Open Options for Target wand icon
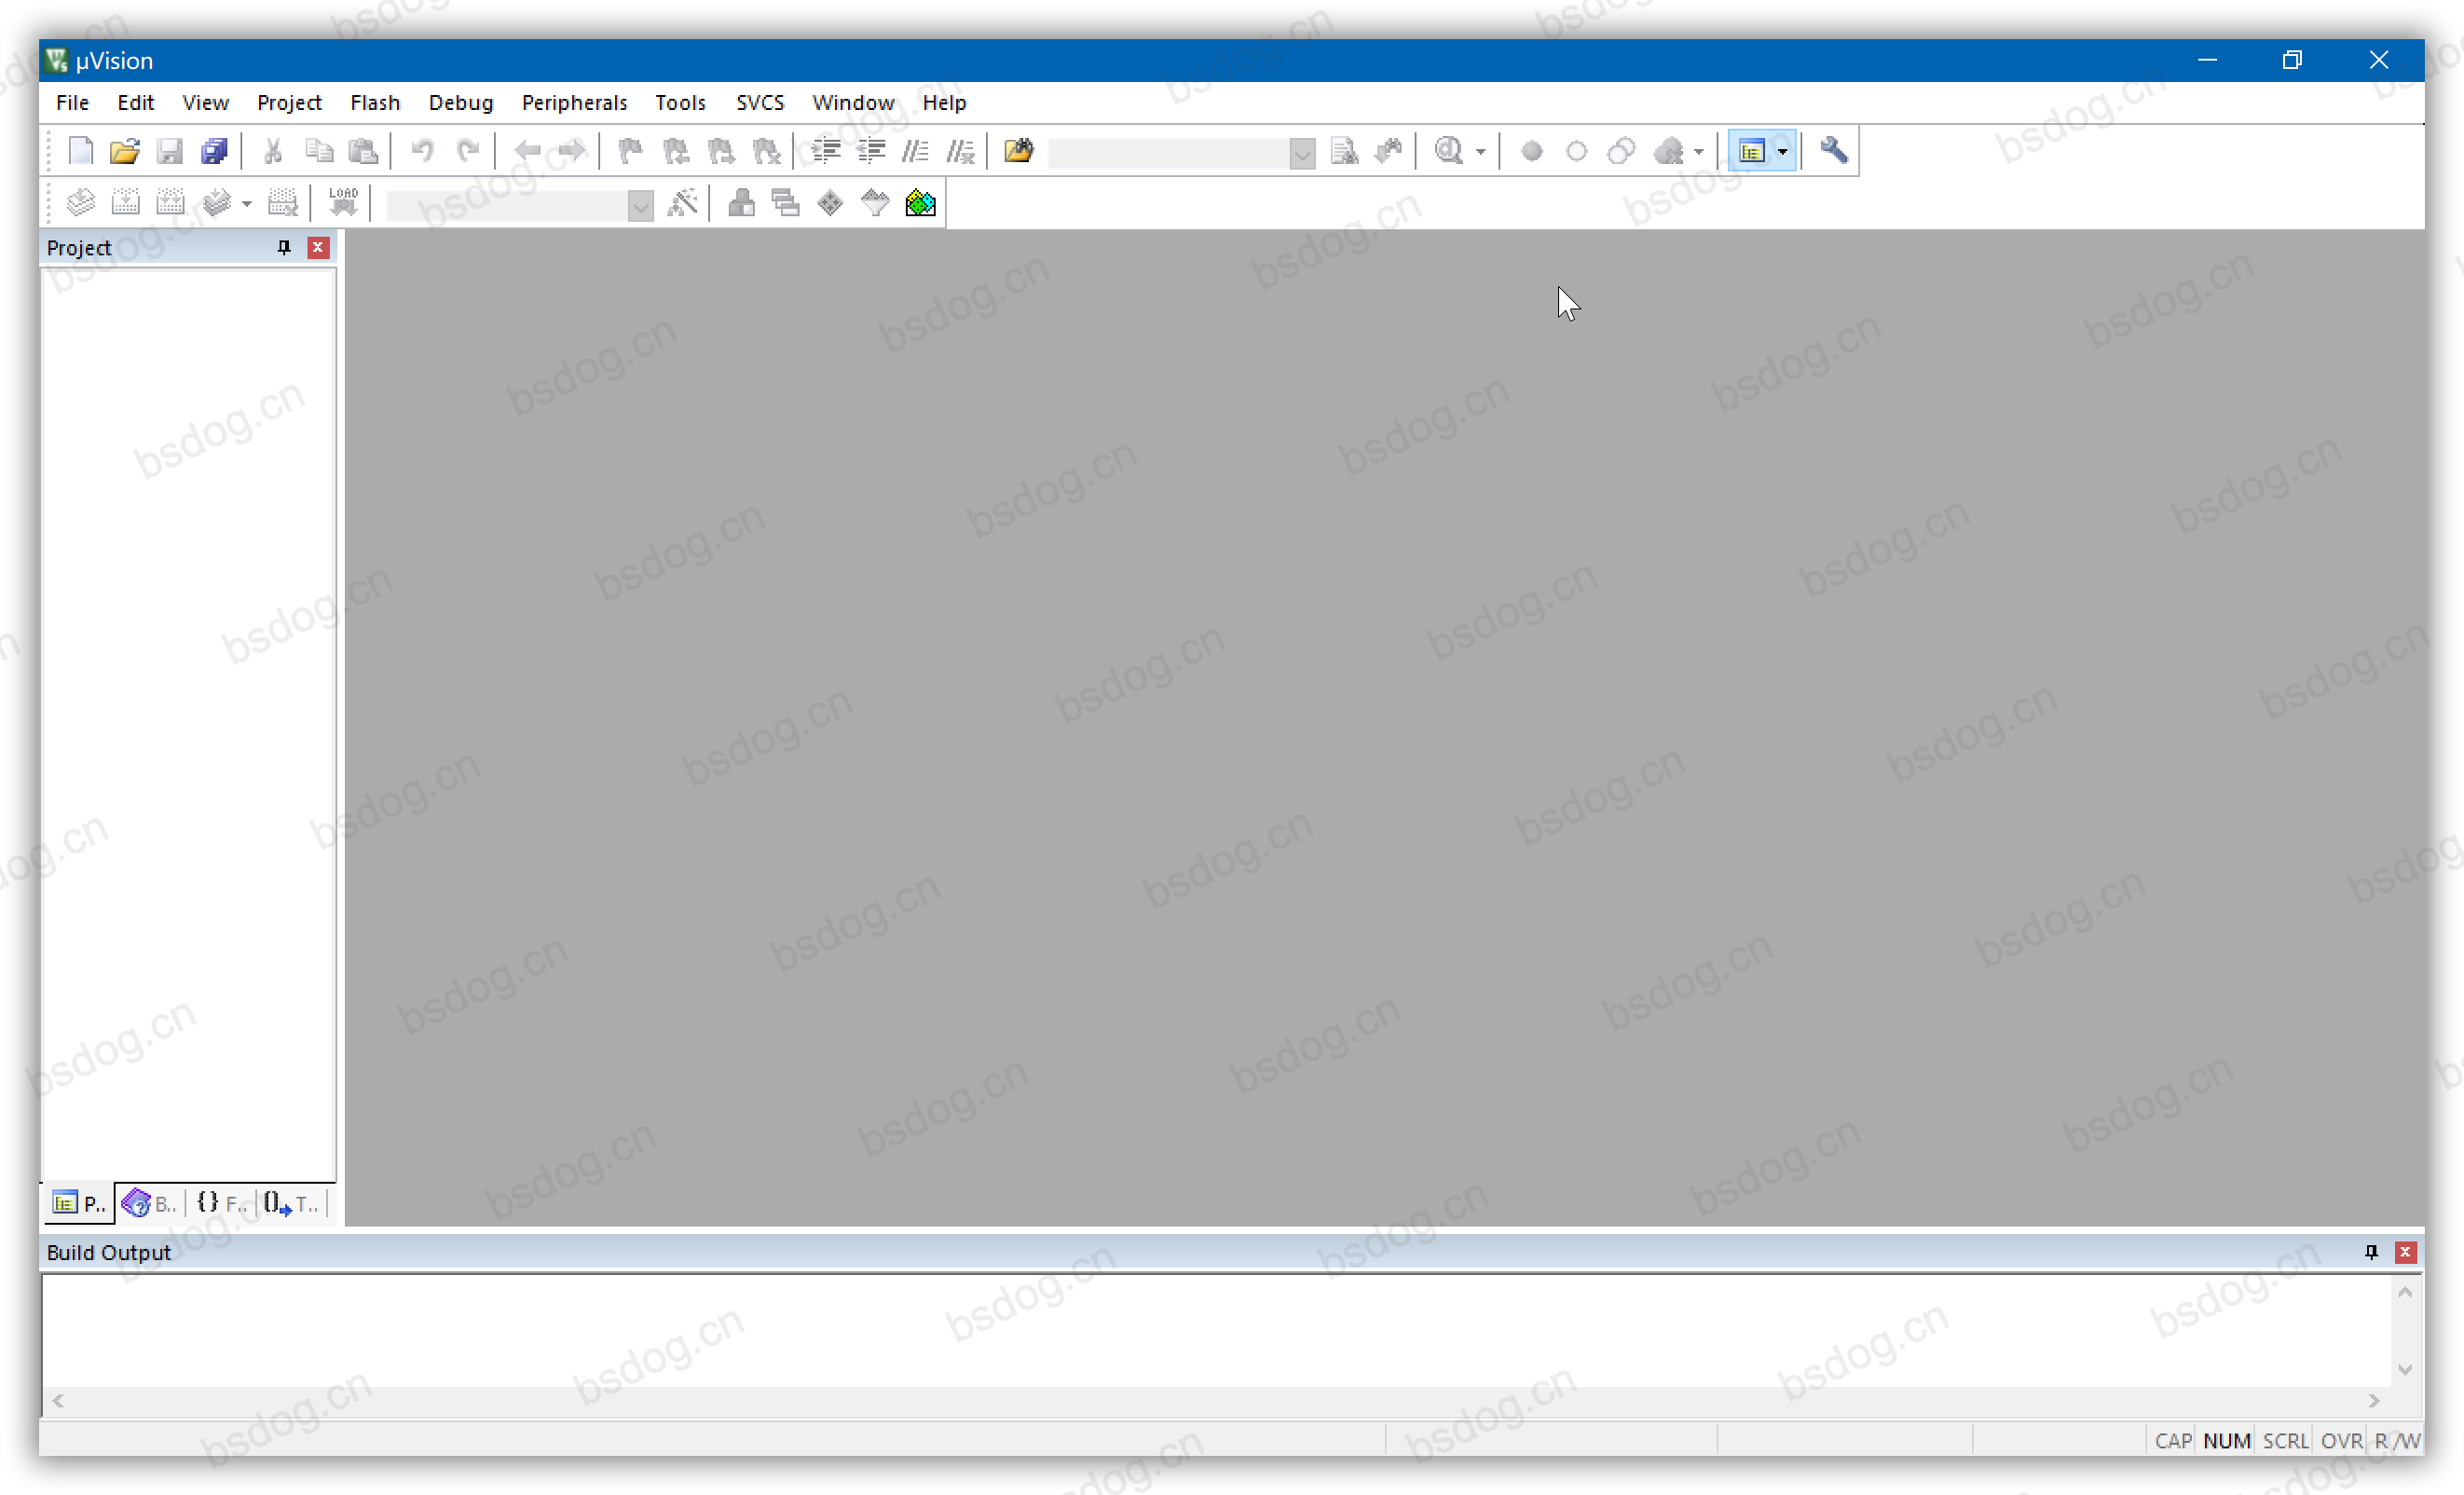Screen dimensions: 2464x1495 (683, 203)
